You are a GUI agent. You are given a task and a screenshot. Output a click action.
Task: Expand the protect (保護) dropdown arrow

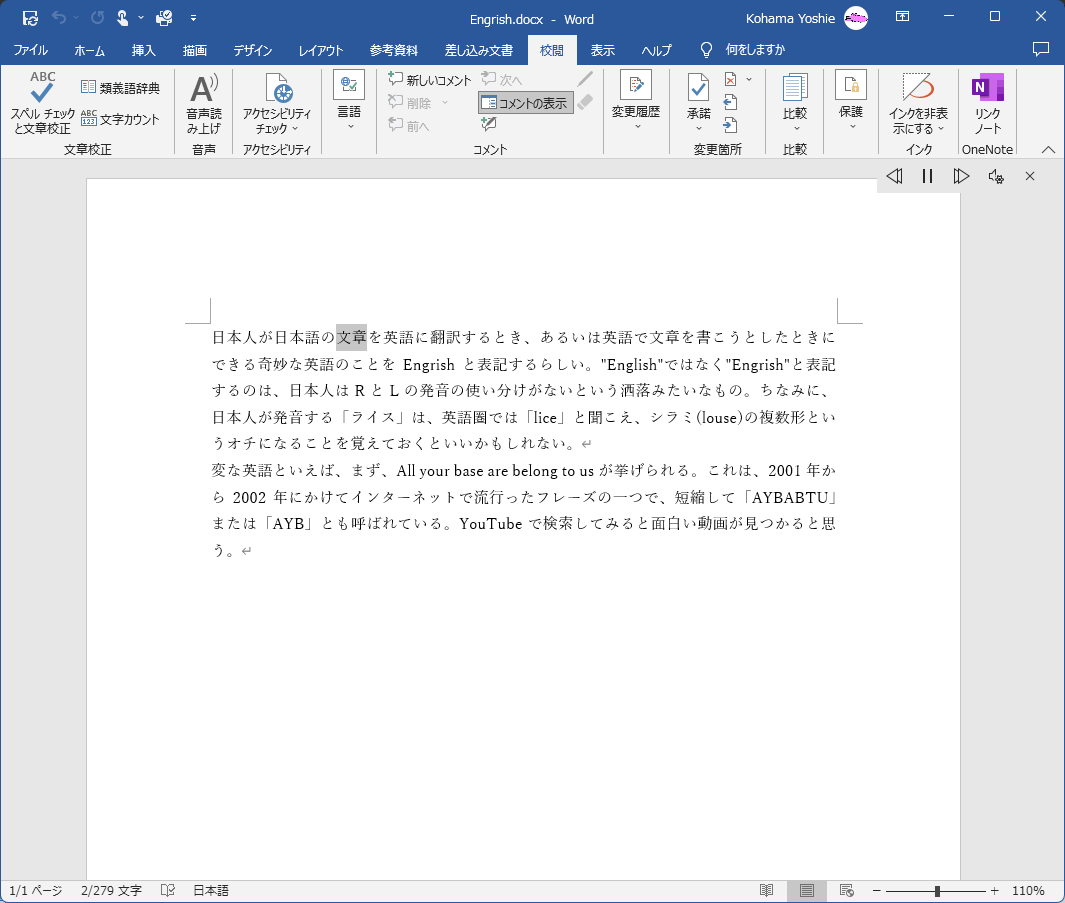(x=852, y=126)
